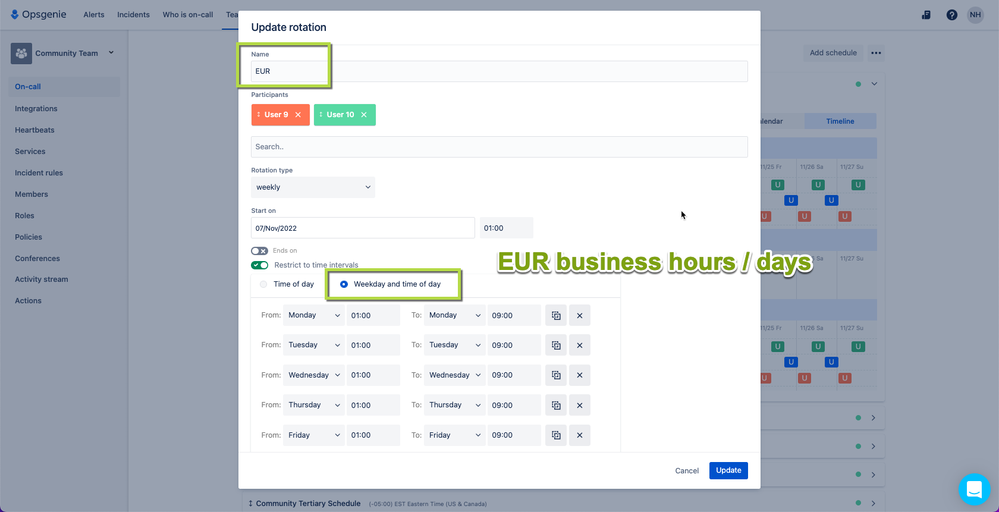This screenshot has width=999, height=512.
Task: Open the Rotation type weekly dropdown
Action: point(313,187)
